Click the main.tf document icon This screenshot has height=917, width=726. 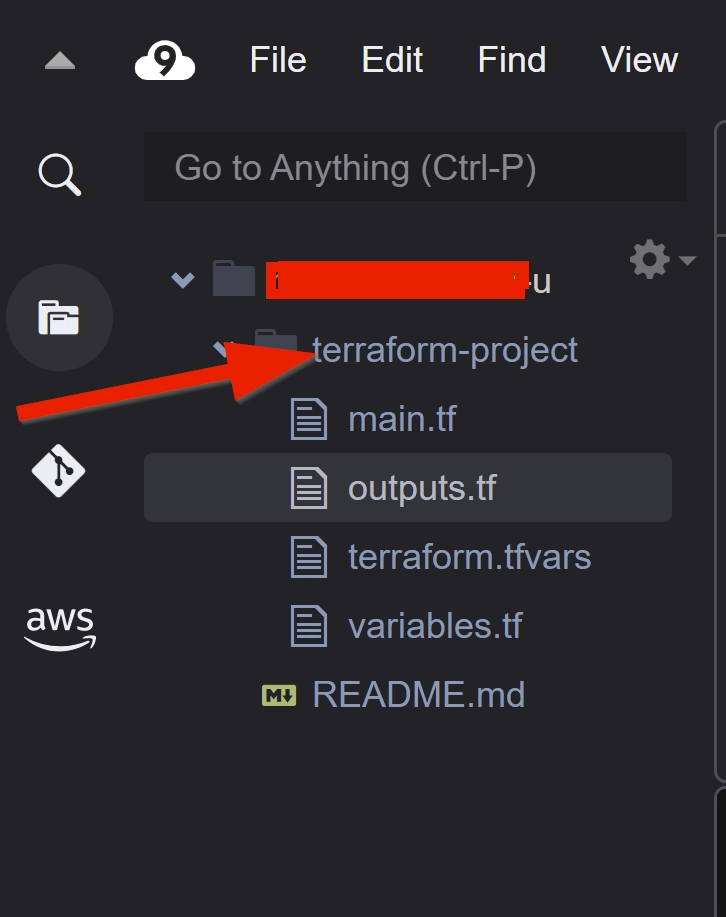(x=309, y=419)
